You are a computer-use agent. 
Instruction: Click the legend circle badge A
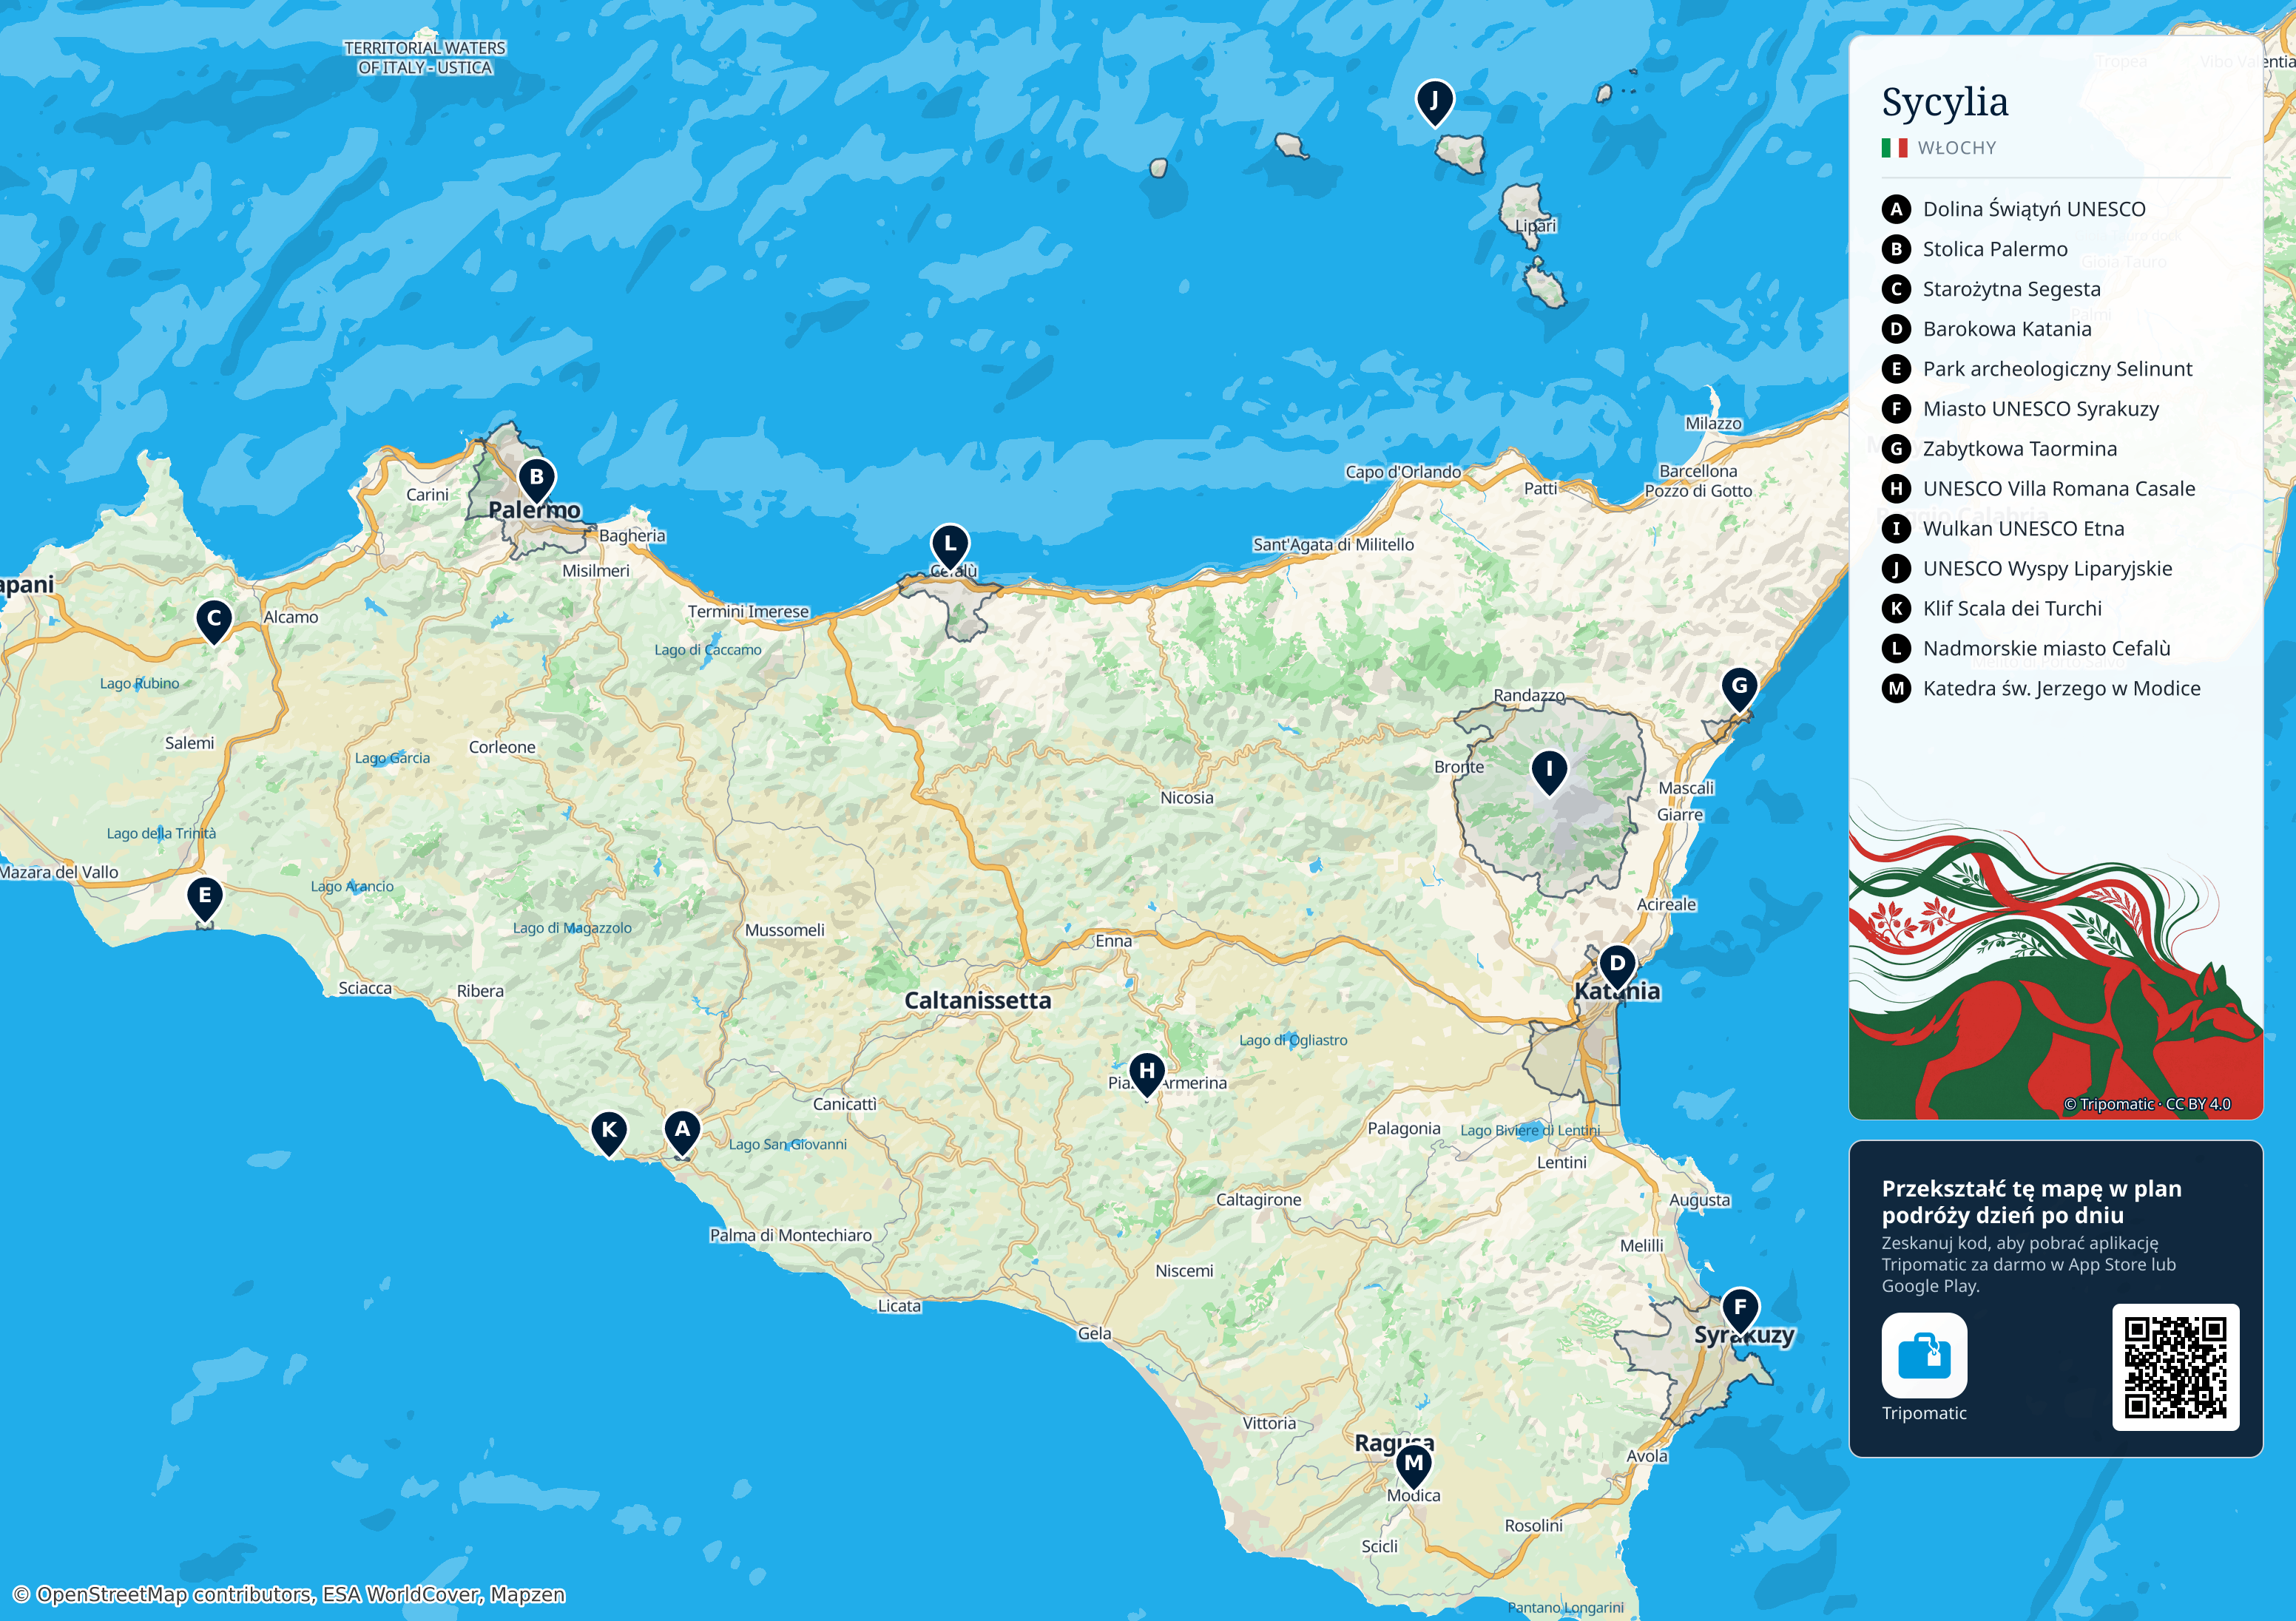click(1896, 209)
